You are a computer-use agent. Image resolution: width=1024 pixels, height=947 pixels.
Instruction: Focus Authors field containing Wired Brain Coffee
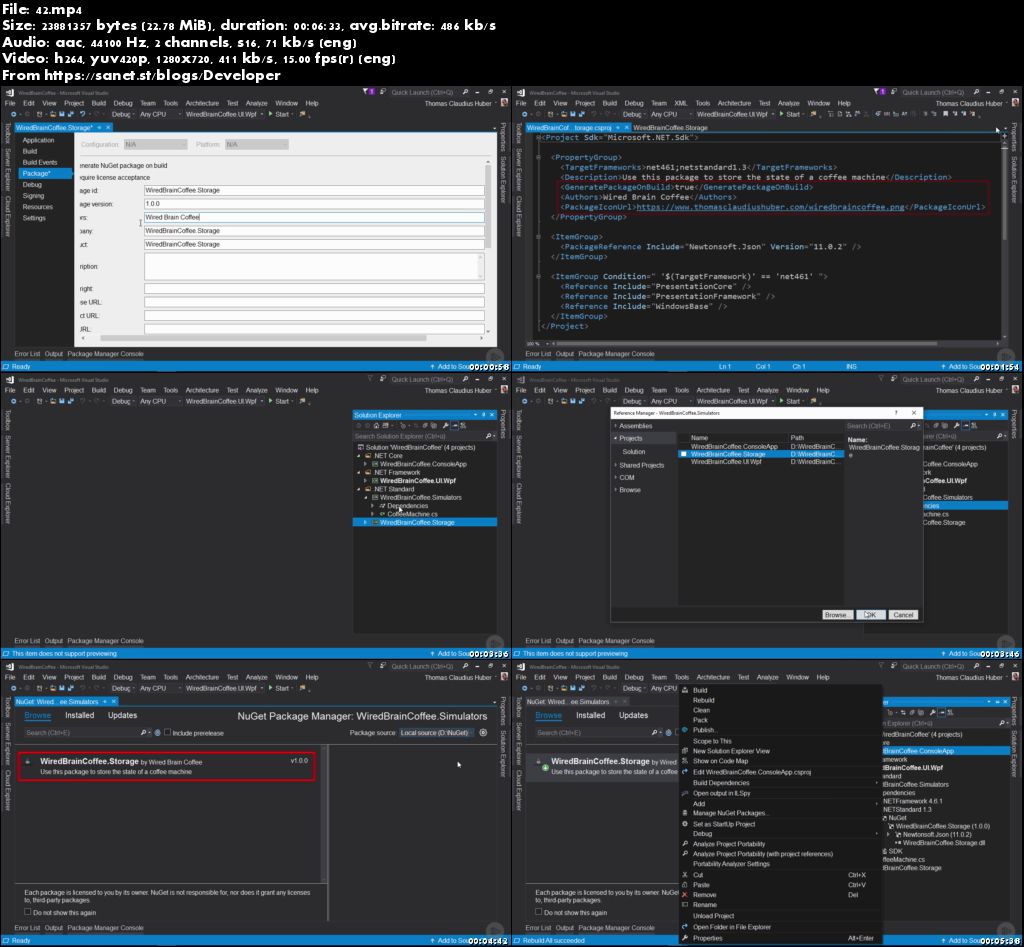coord(314,217)
